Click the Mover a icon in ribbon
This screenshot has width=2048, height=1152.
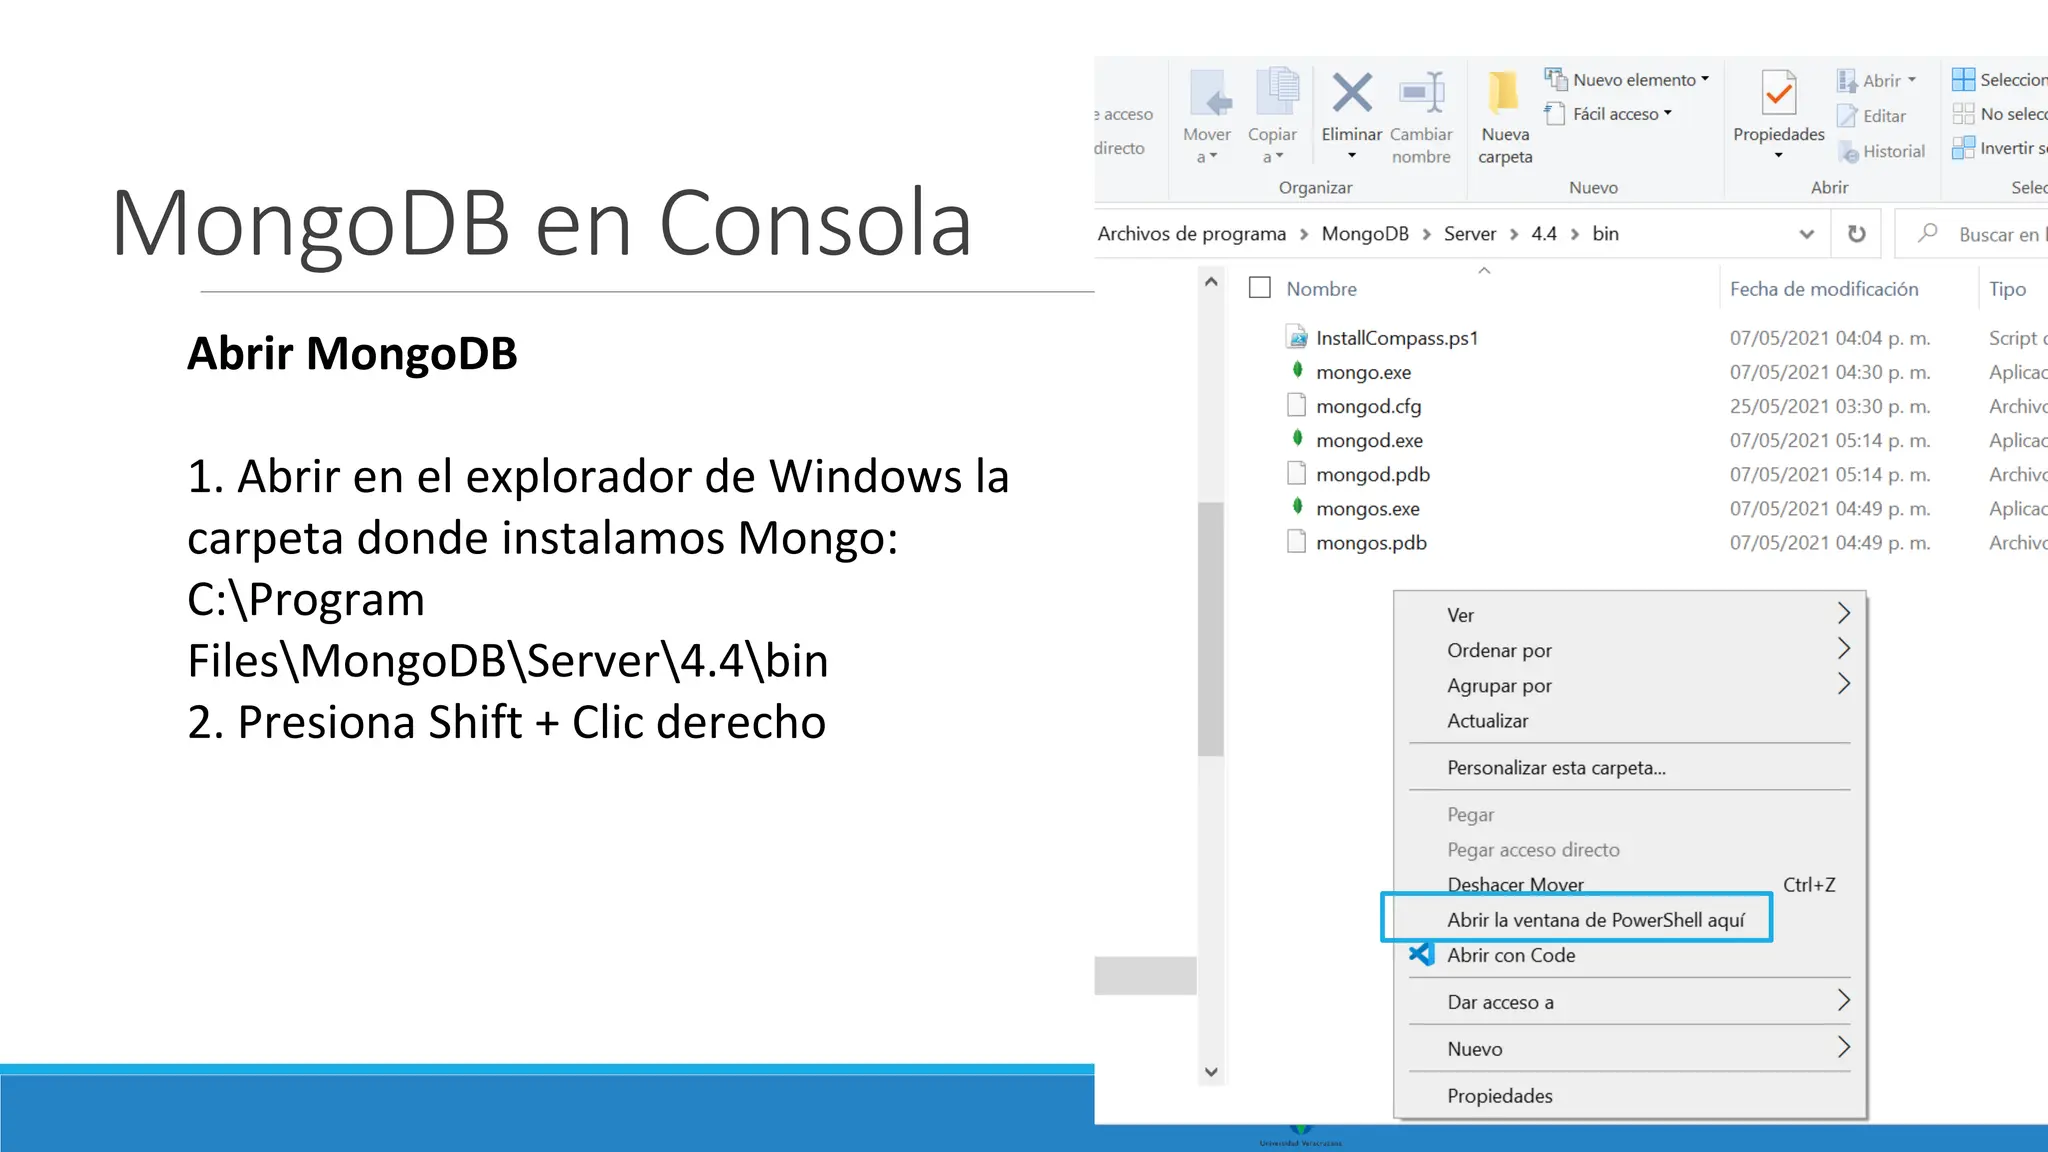[1209, 94]
